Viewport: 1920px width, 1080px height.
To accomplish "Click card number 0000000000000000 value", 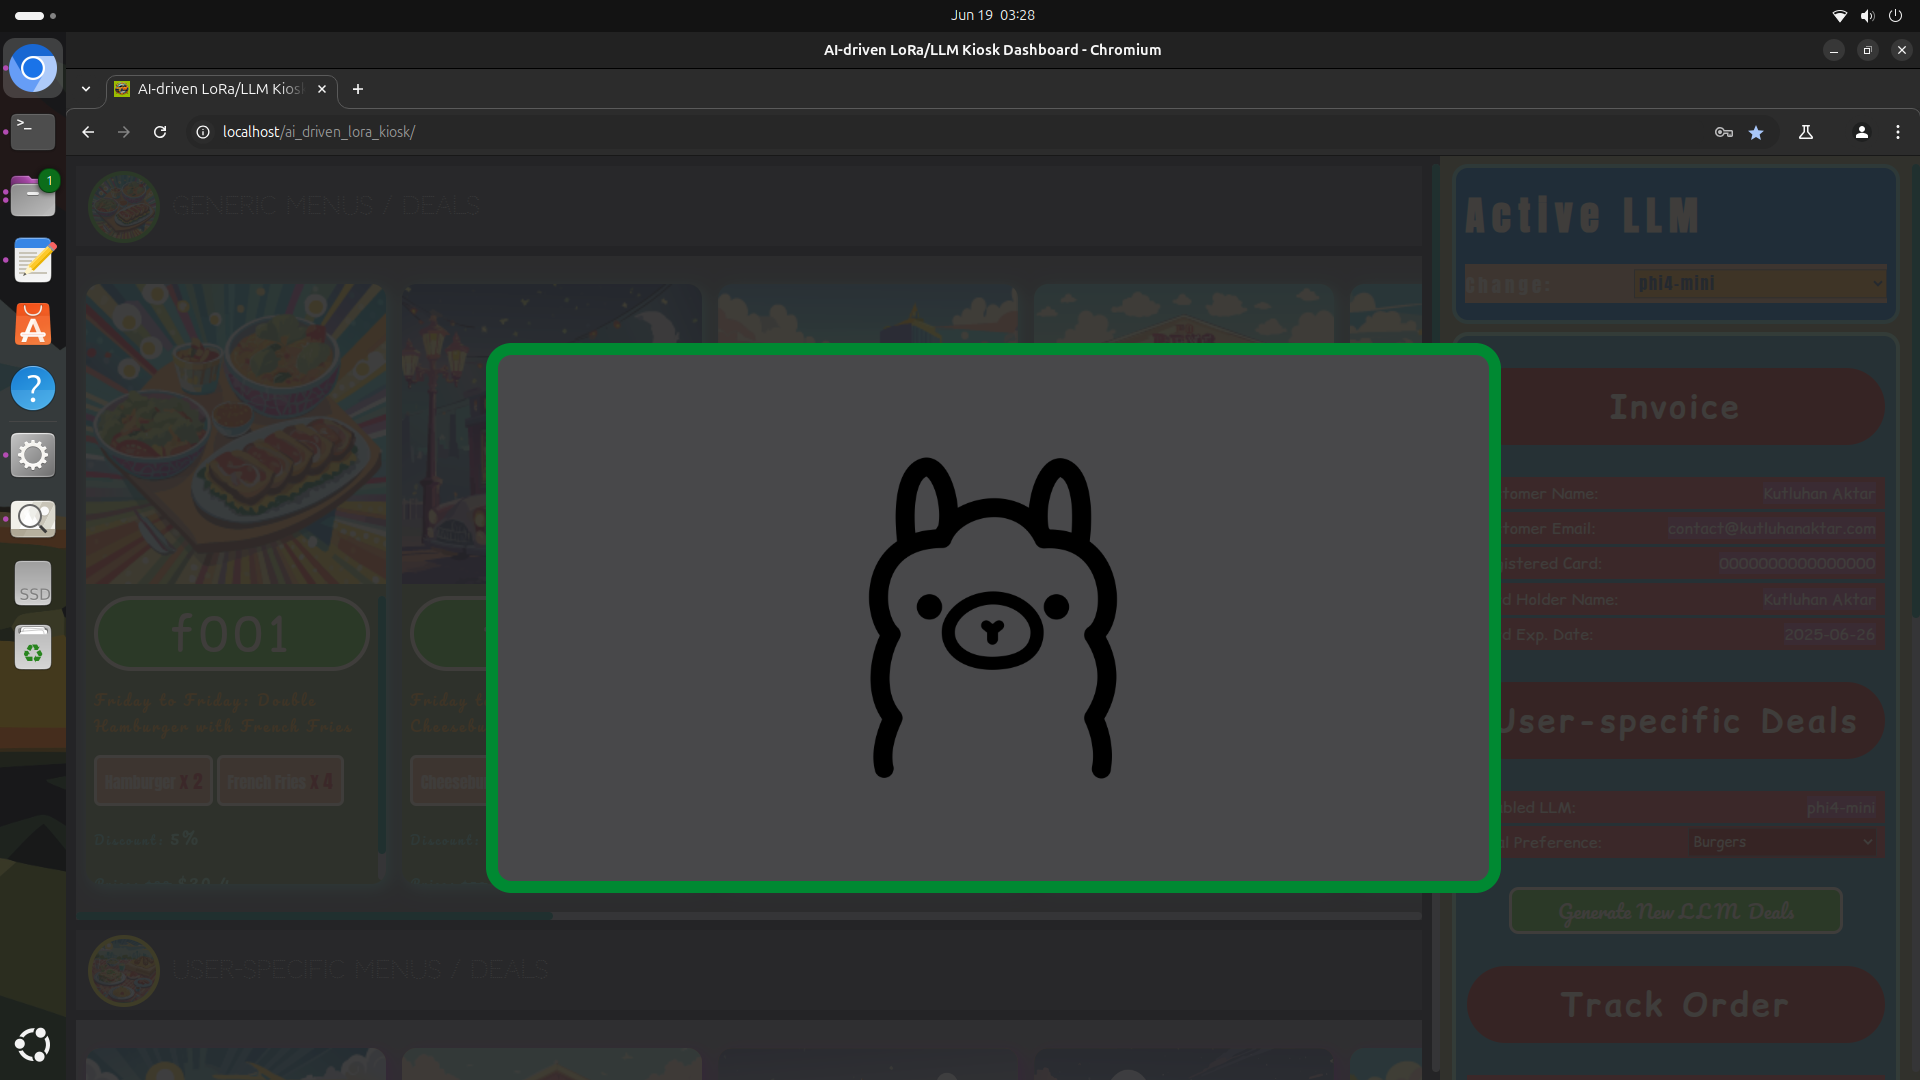I will coord(1796,564).
